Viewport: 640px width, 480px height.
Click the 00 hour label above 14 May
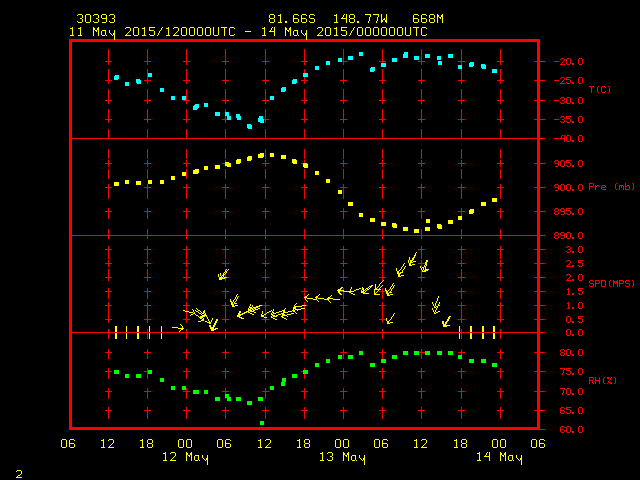click(x=499, y=444)
